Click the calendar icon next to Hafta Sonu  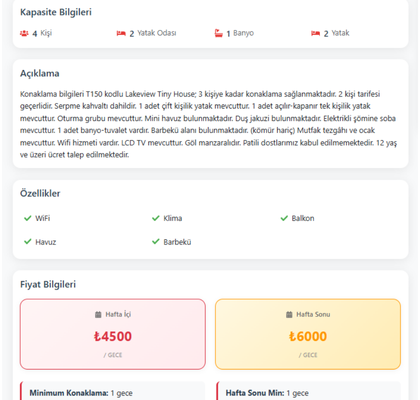pyautogui.click(x=289, y=314)
